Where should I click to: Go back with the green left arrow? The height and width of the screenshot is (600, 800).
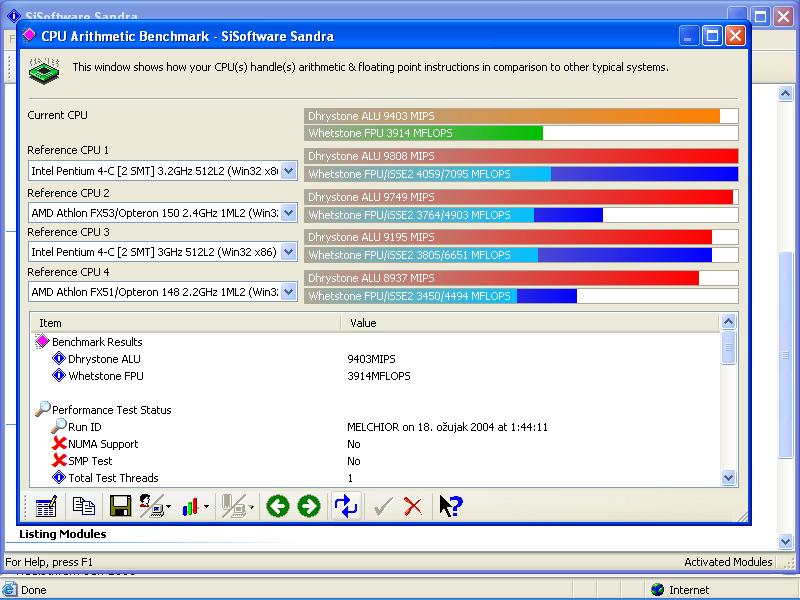tap(277, 506)
